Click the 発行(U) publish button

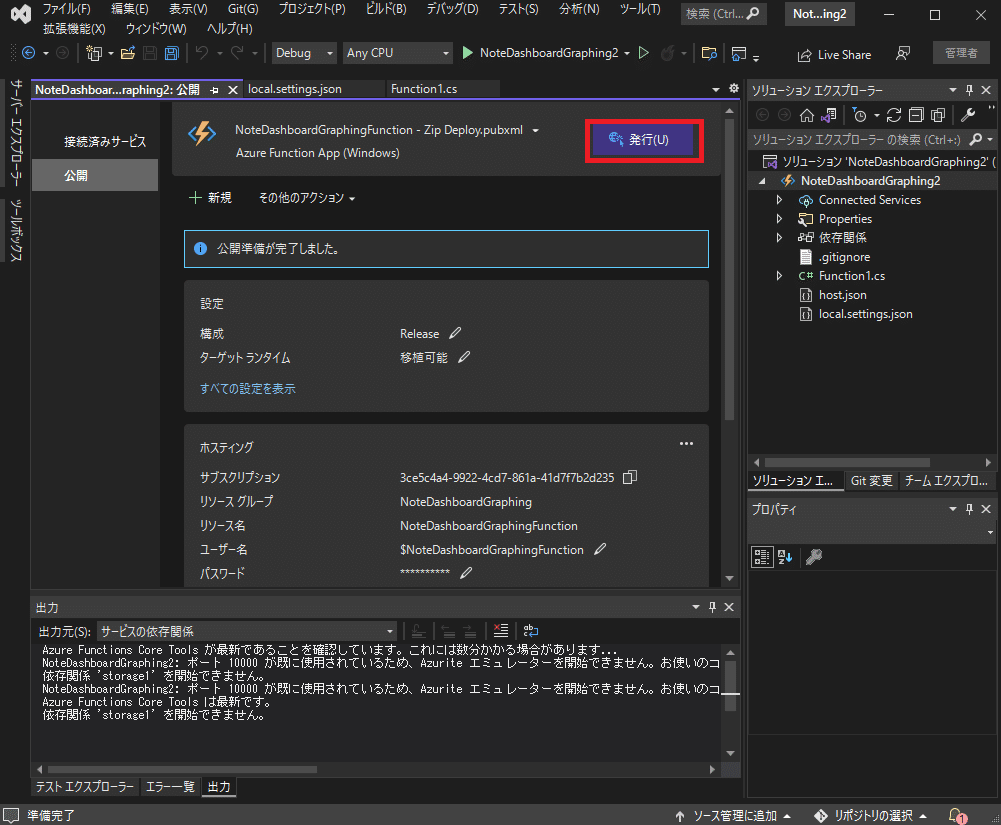[x=644, y=140]
